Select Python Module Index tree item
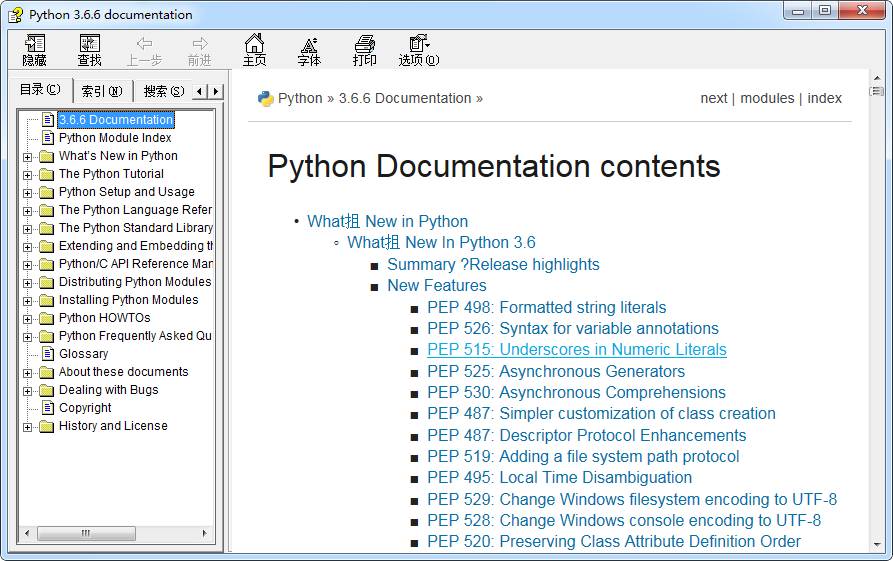This screenshot has height=561, width=893. click(x=115, y=138)
